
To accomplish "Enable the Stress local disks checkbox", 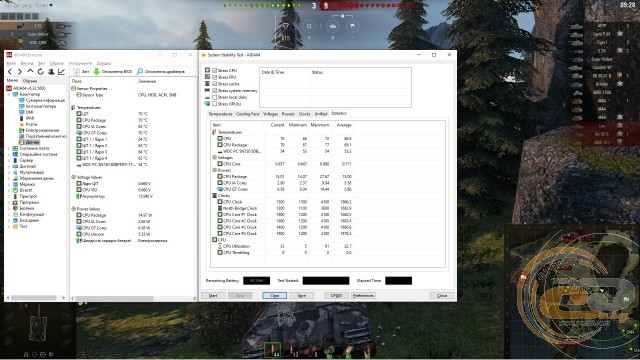I will (x=214, y=97).
